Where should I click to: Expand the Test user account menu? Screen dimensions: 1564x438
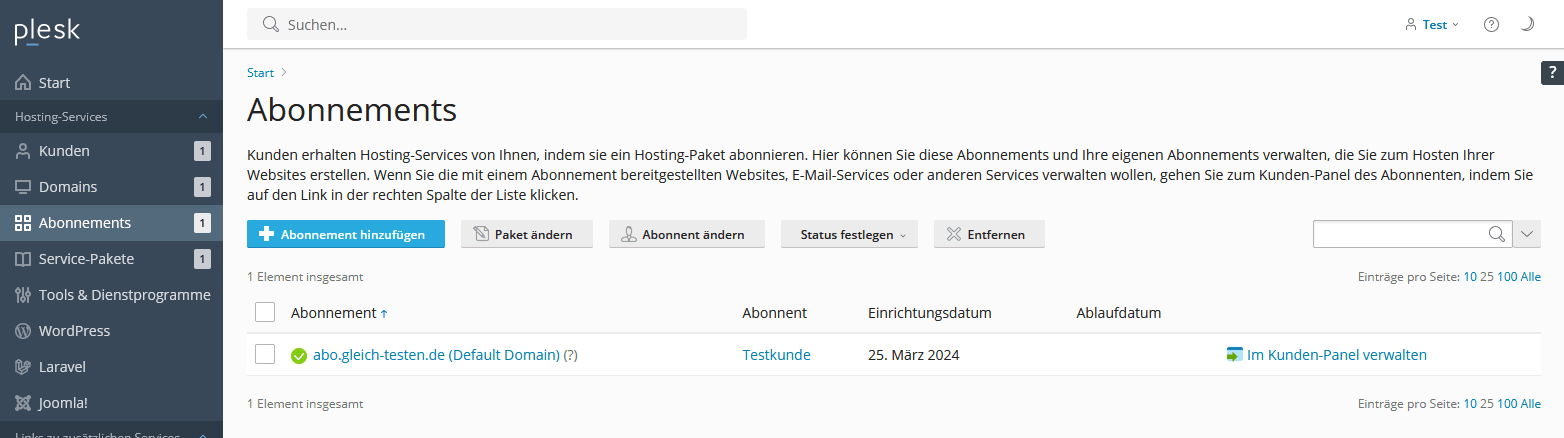1432,24
